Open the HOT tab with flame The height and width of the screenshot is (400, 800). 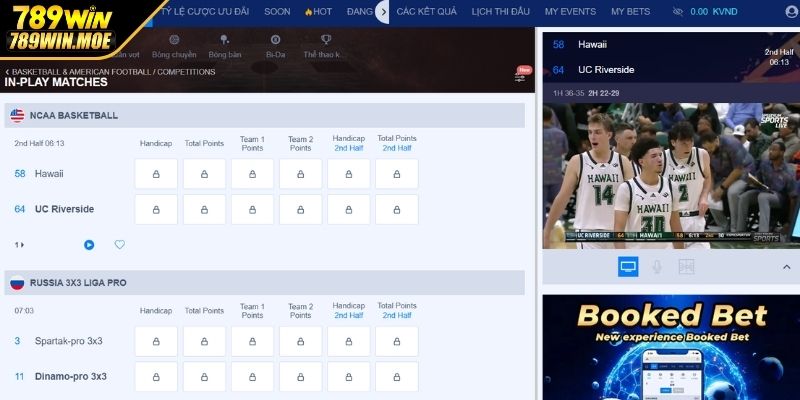point(318,11)
